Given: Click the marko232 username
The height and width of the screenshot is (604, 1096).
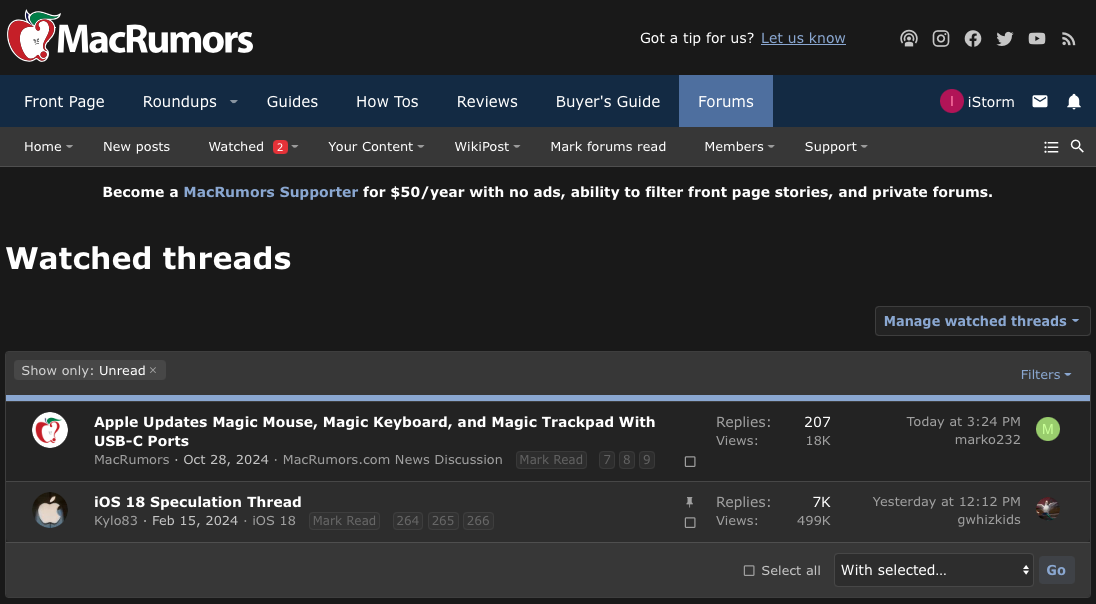Looking at the screenshot, I should (988, 440).
